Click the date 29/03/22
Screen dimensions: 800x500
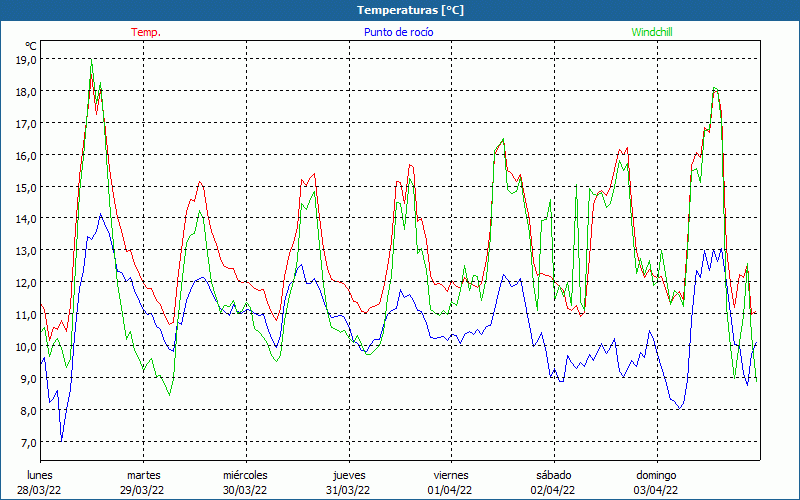pos(142,490)
